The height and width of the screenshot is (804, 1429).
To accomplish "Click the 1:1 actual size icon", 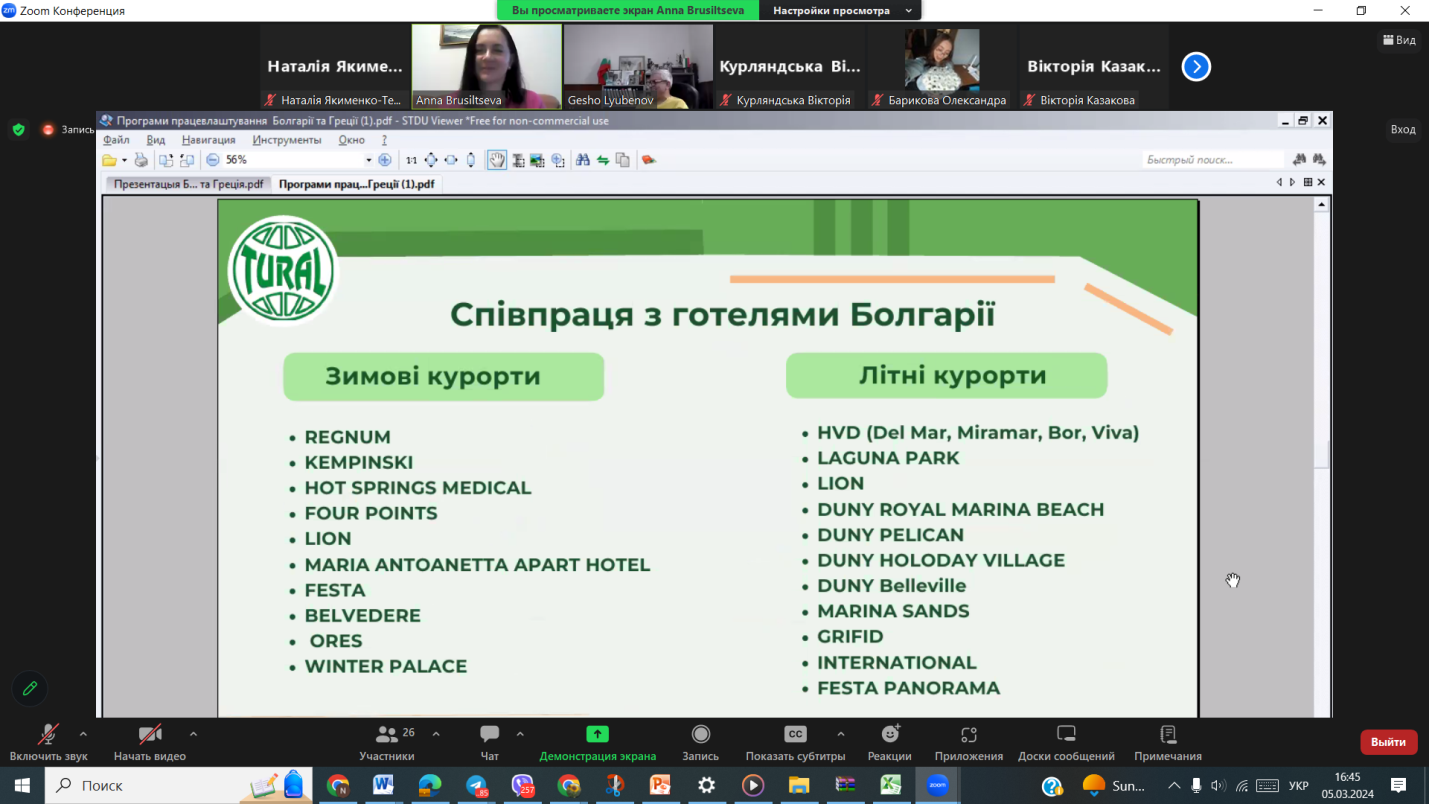I will 411,160.
